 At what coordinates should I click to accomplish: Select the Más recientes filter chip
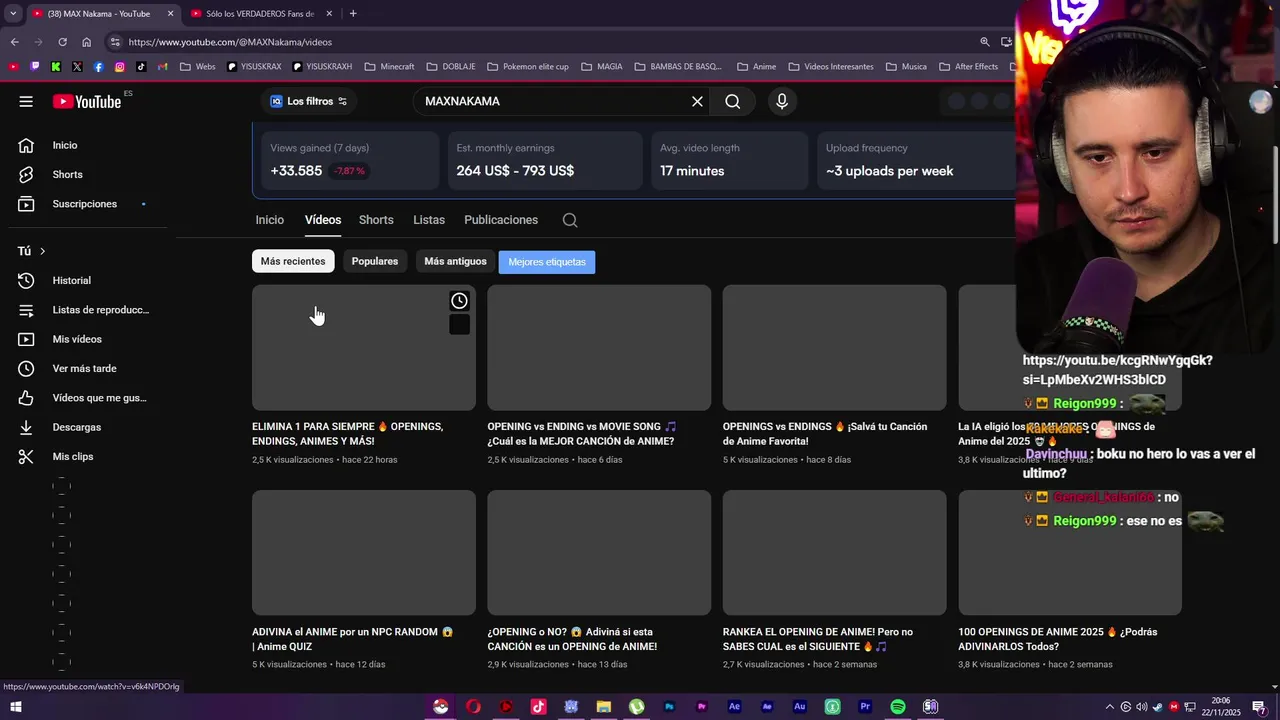coord(293,262)
